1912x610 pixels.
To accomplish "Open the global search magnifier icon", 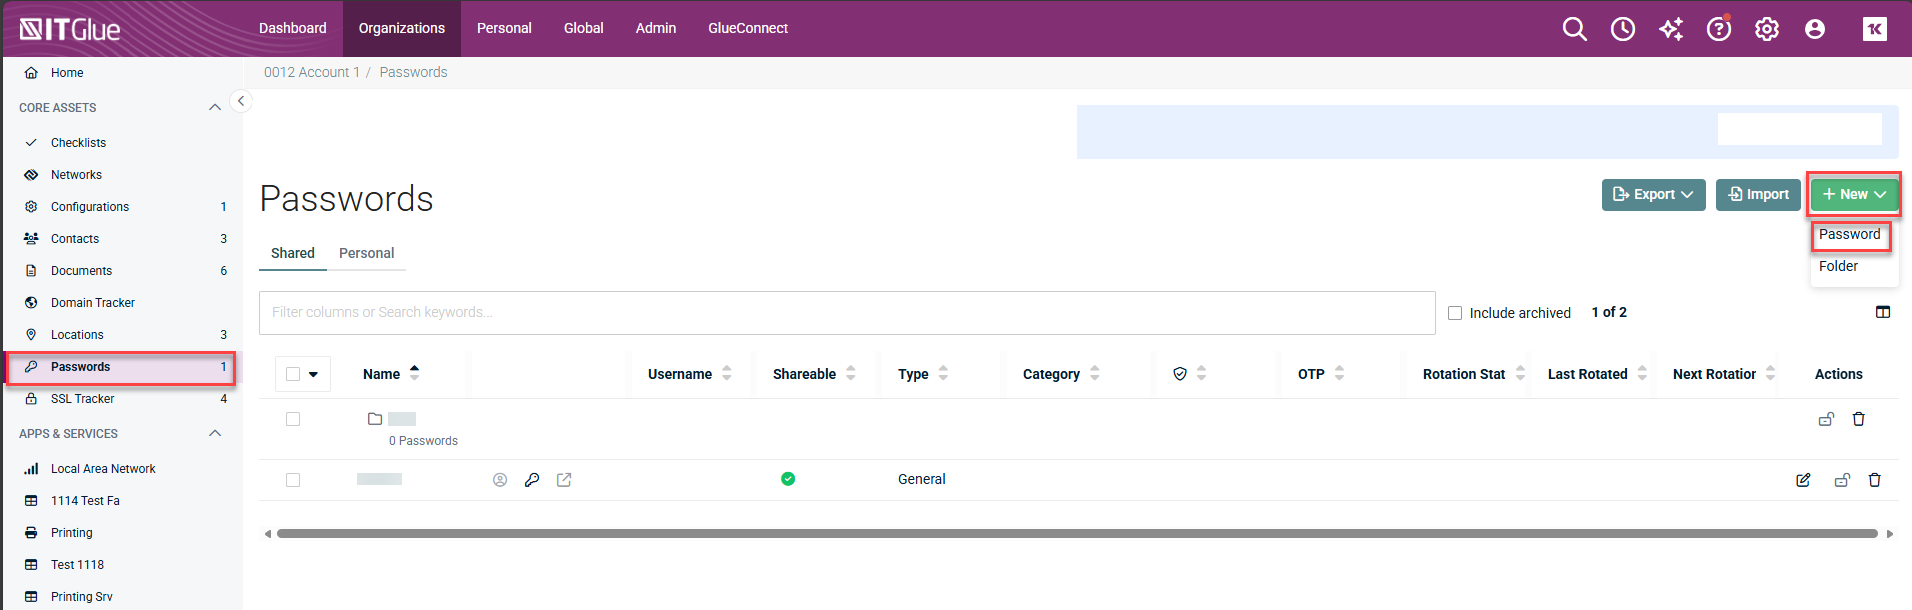I will [1574, 29].
